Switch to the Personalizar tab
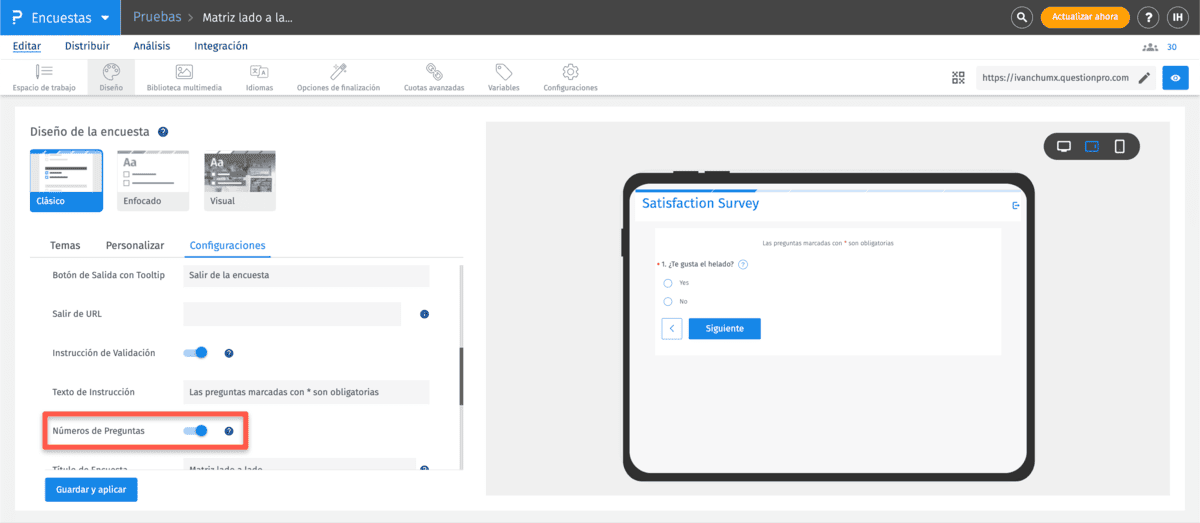 pyautogui.click(x=135, y=245)
